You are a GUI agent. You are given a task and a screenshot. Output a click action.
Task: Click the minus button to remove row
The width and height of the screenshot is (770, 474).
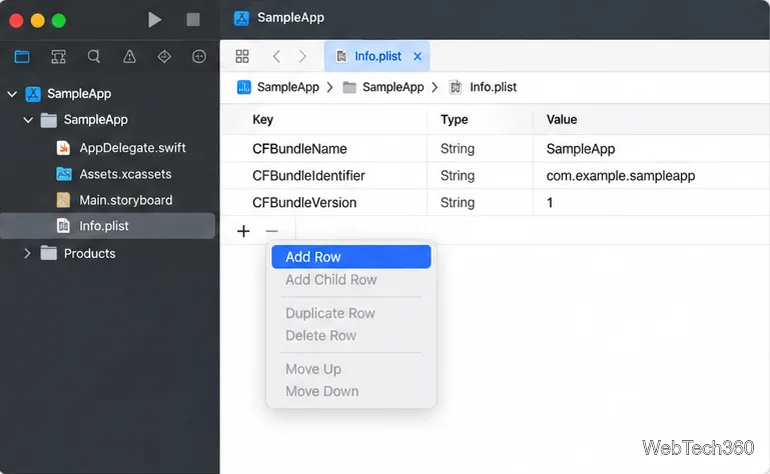[272, 231]
